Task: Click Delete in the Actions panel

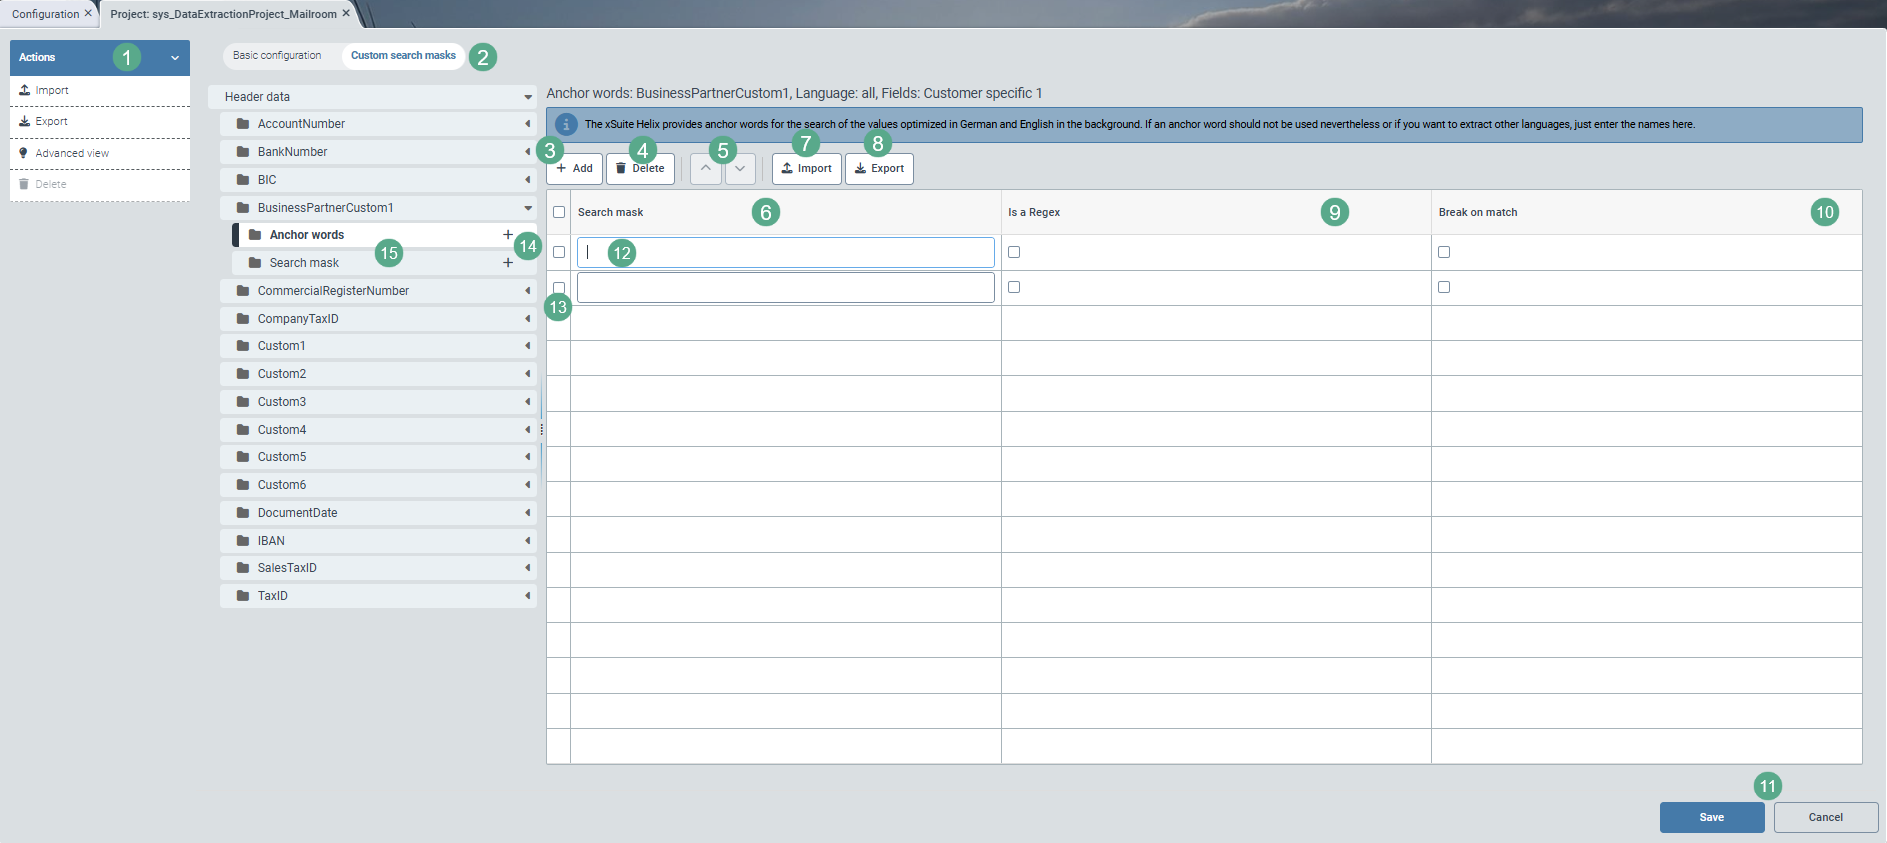Action: click(100, 185)
